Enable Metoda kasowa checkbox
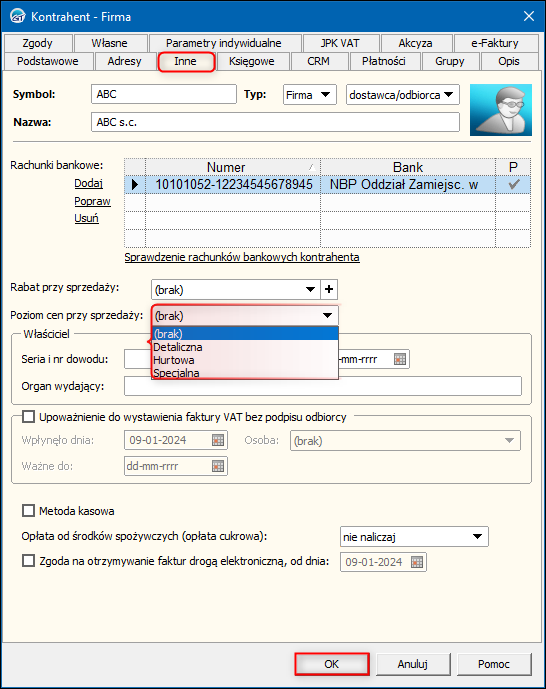This screenshot has height=689, width=546. pos(29,511)
